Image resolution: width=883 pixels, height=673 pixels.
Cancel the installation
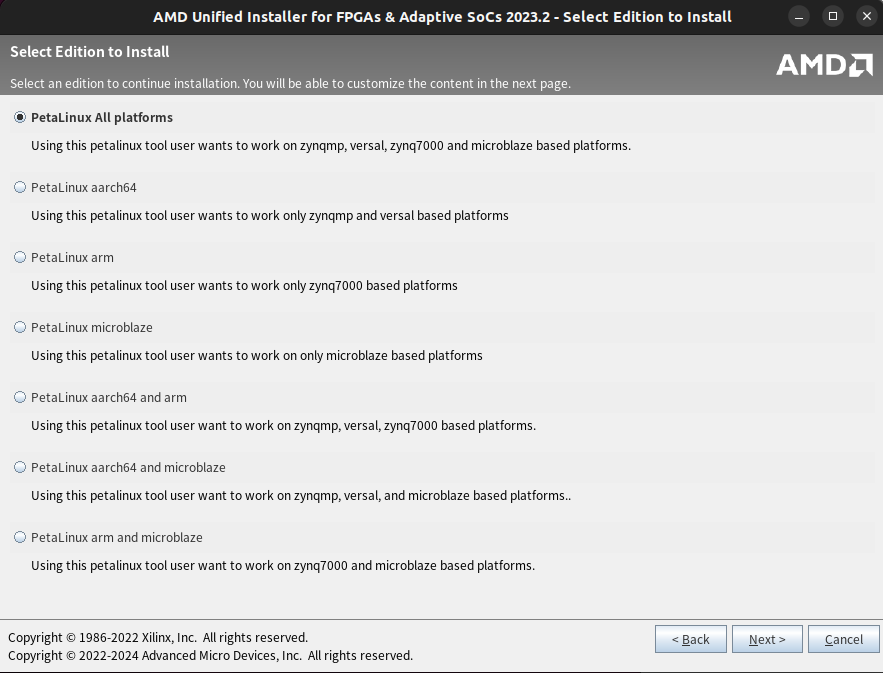point(844,639)
